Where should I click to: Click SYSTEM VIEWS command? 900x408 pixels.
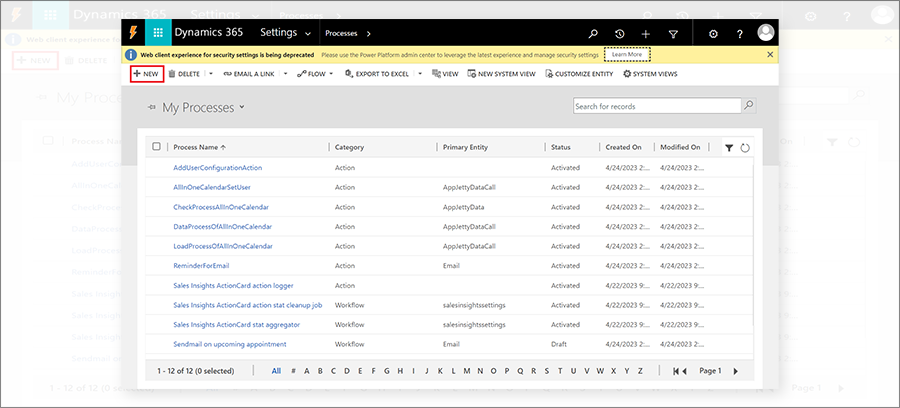point(650,74)
